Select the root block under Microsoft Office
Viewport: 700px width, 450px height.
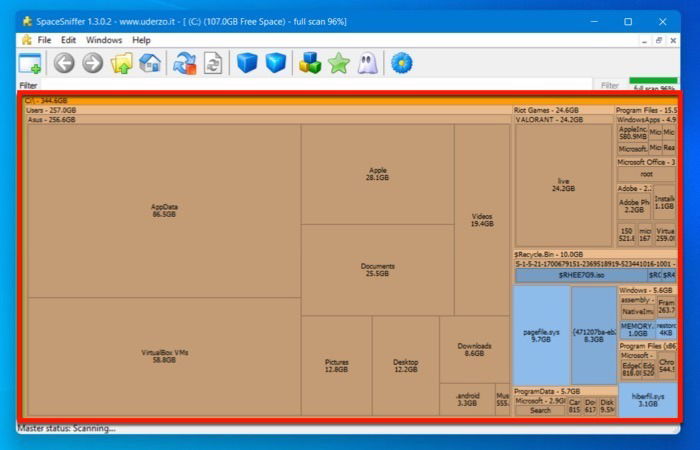tap(646, 174)
